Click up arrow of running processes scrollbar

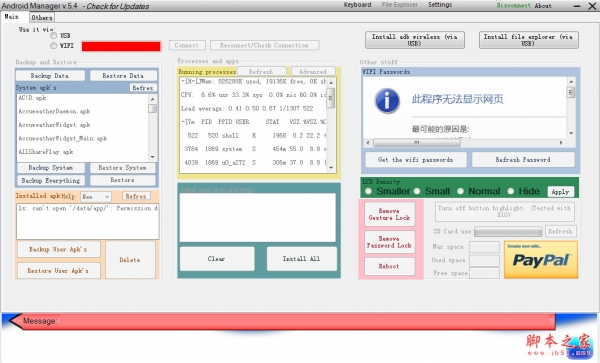(331, 83)
